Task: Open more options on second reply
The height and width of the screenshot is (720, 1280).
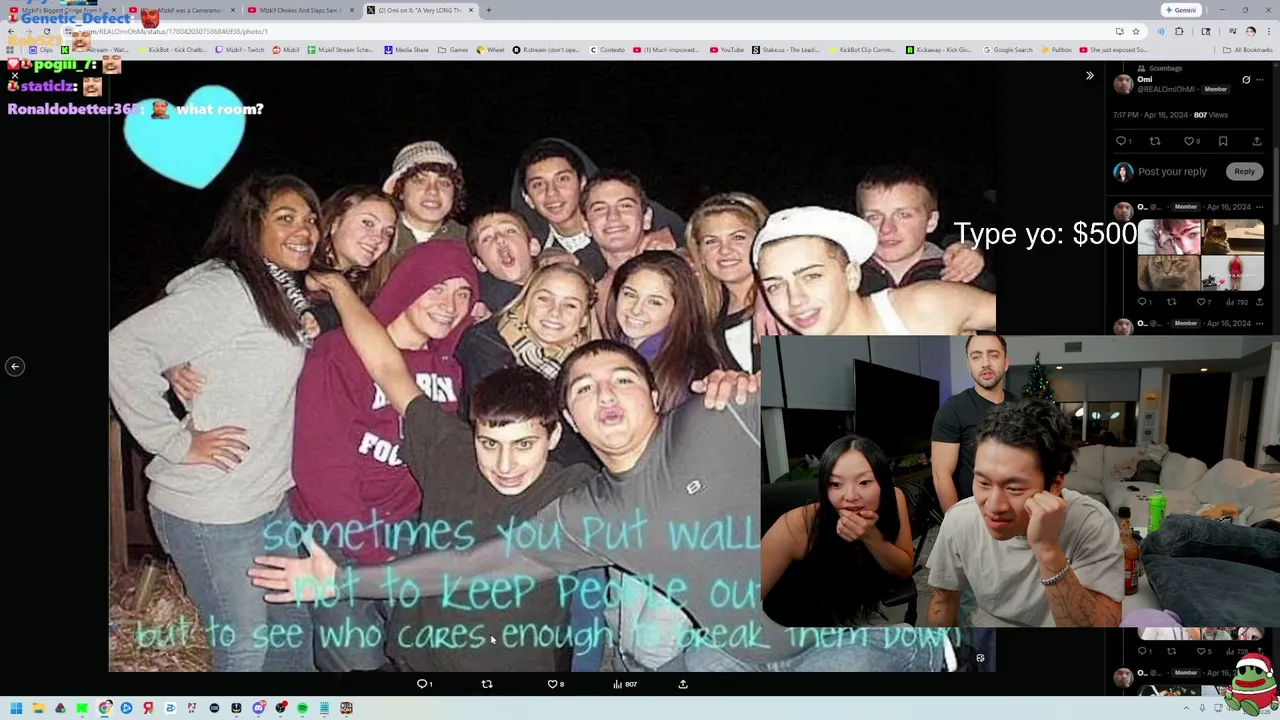Action: tap(1259, 324)
